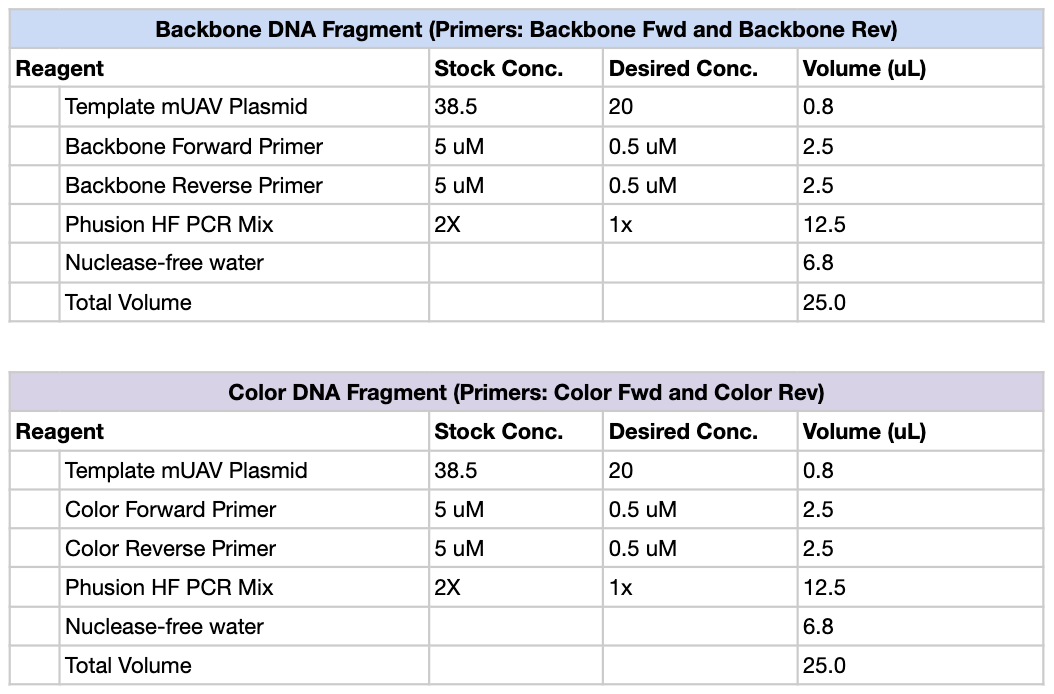Screen dimensions: 1054x694
Task: Click the 25.0 total volume in the Backbone table
Action: pyautogui.click(x=824, y=303)
